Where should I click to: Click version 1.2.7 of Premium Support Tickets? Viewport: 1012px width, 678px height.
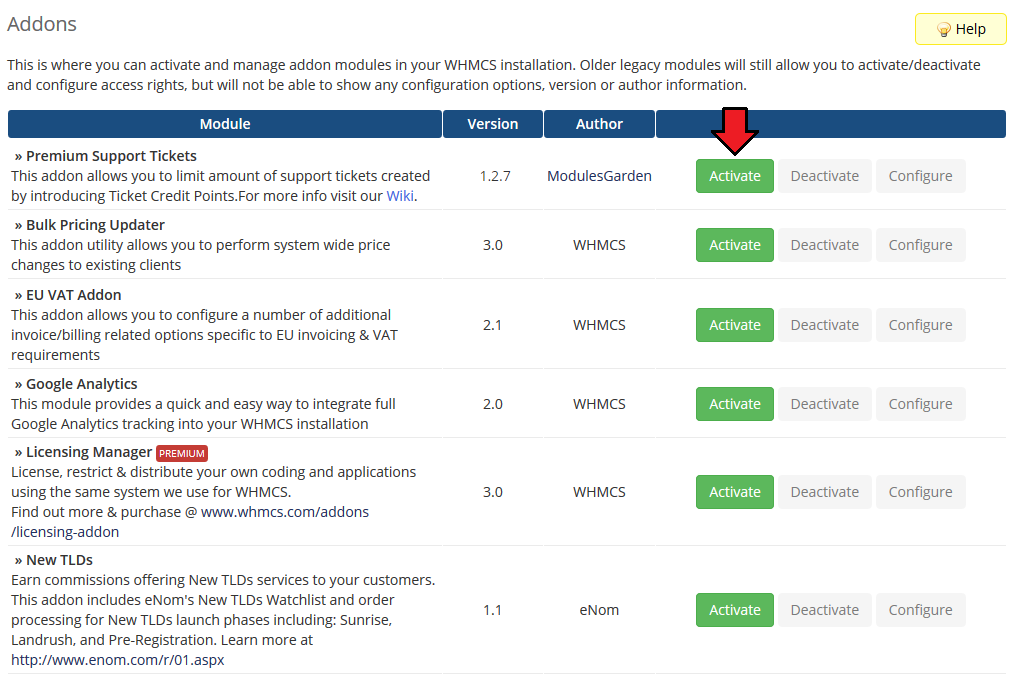(495, 176)
